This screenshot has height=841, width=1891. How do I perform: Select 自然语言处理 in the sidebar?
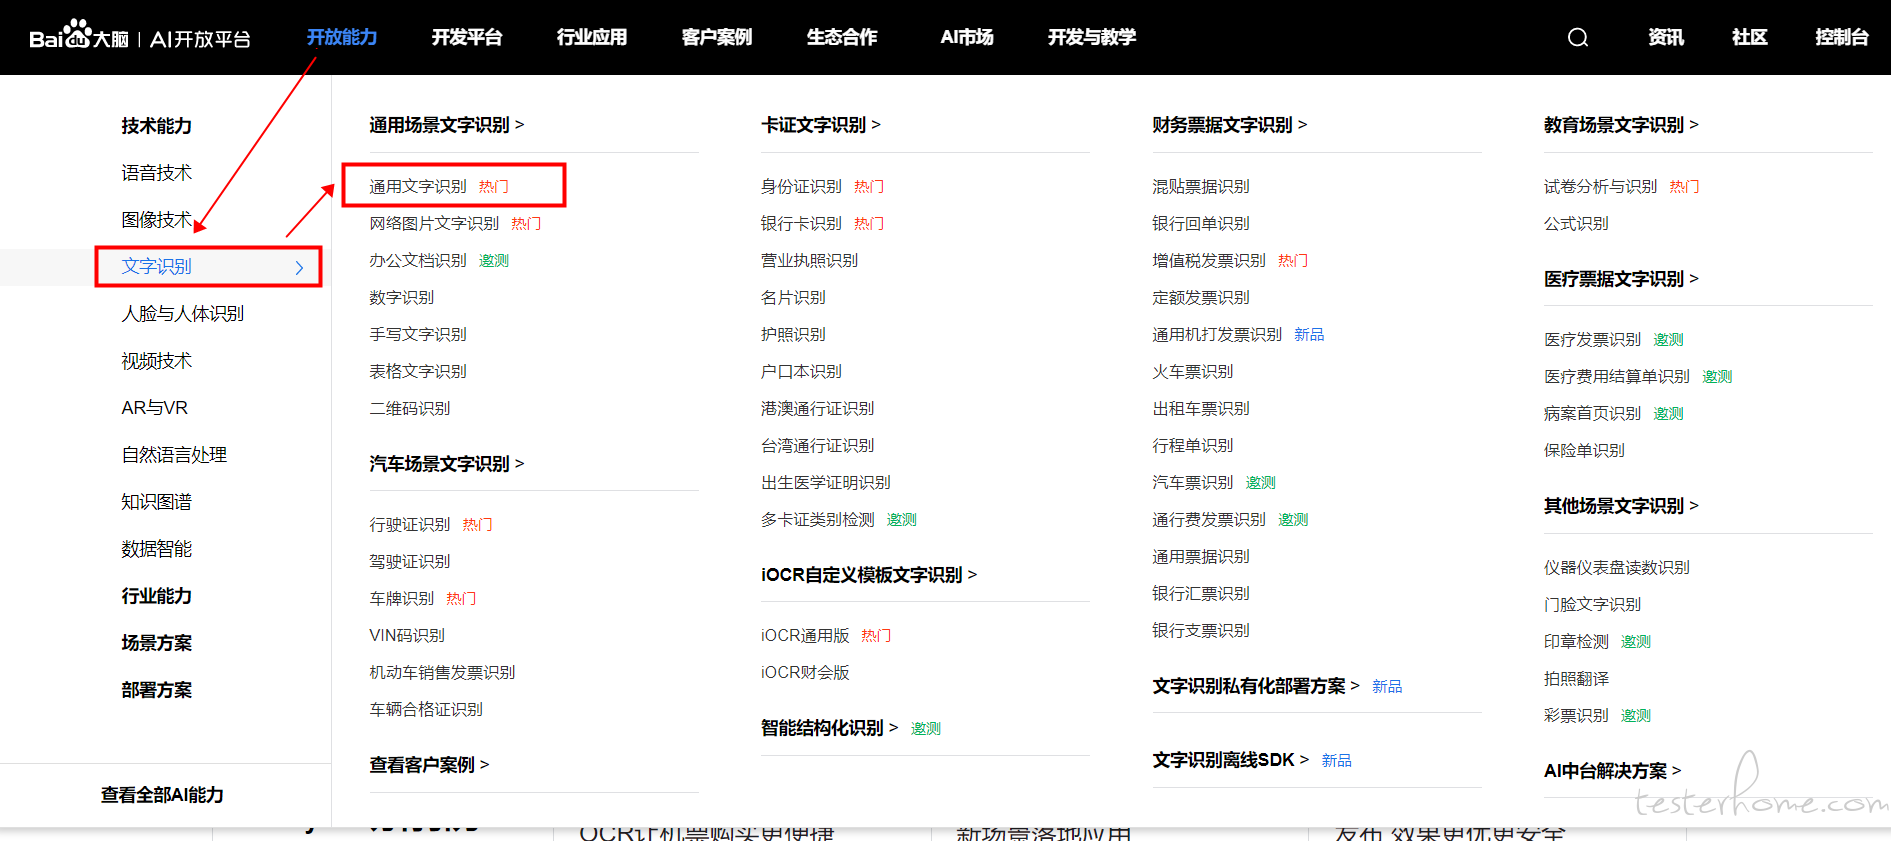pyautogui.click(x=174, y=455)
